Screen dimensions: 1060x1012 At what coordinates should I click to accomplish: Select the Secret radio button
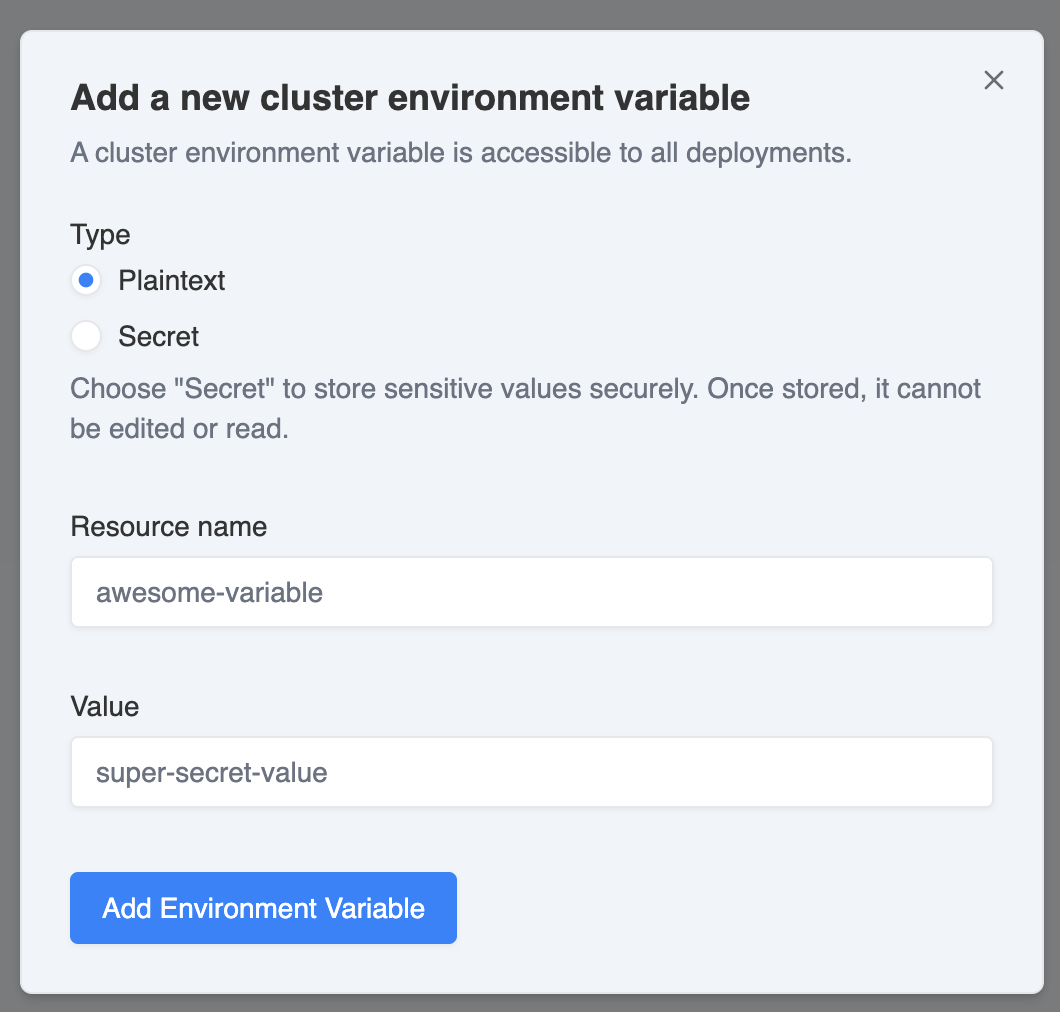click(86, 337)
